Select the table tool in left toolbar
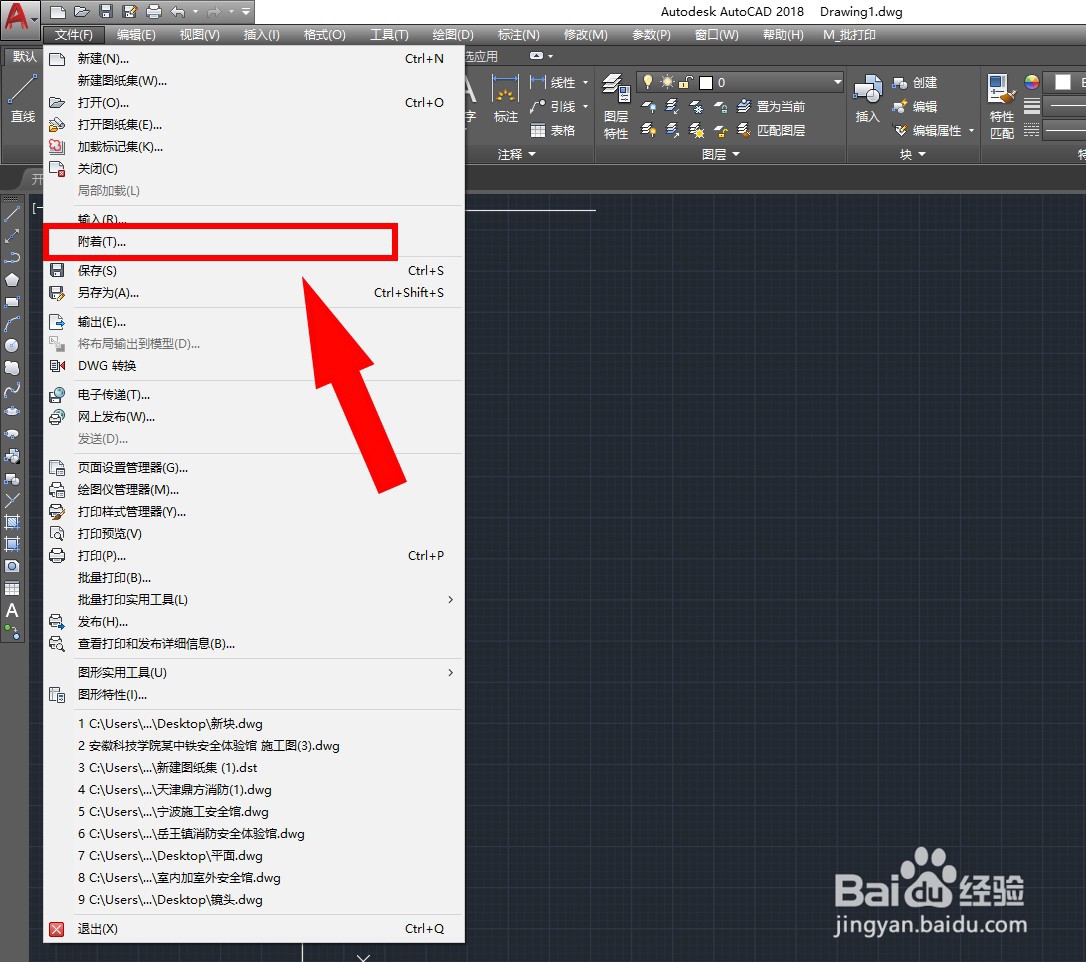The height and width of the screenshot is (962, 1086). (x=12, y=589)
